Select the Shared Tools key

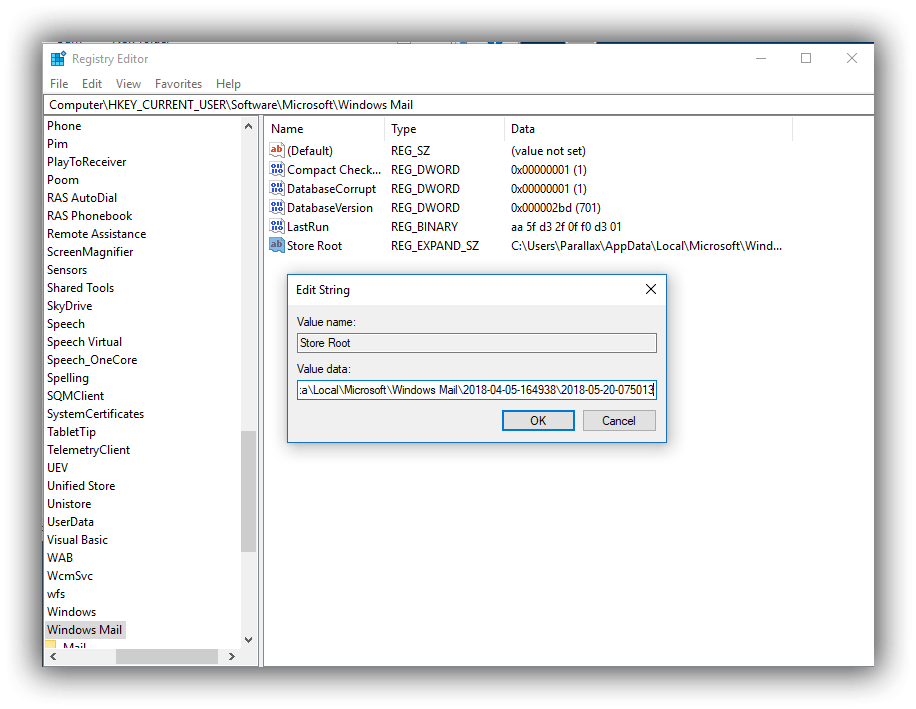pos(80,288)
